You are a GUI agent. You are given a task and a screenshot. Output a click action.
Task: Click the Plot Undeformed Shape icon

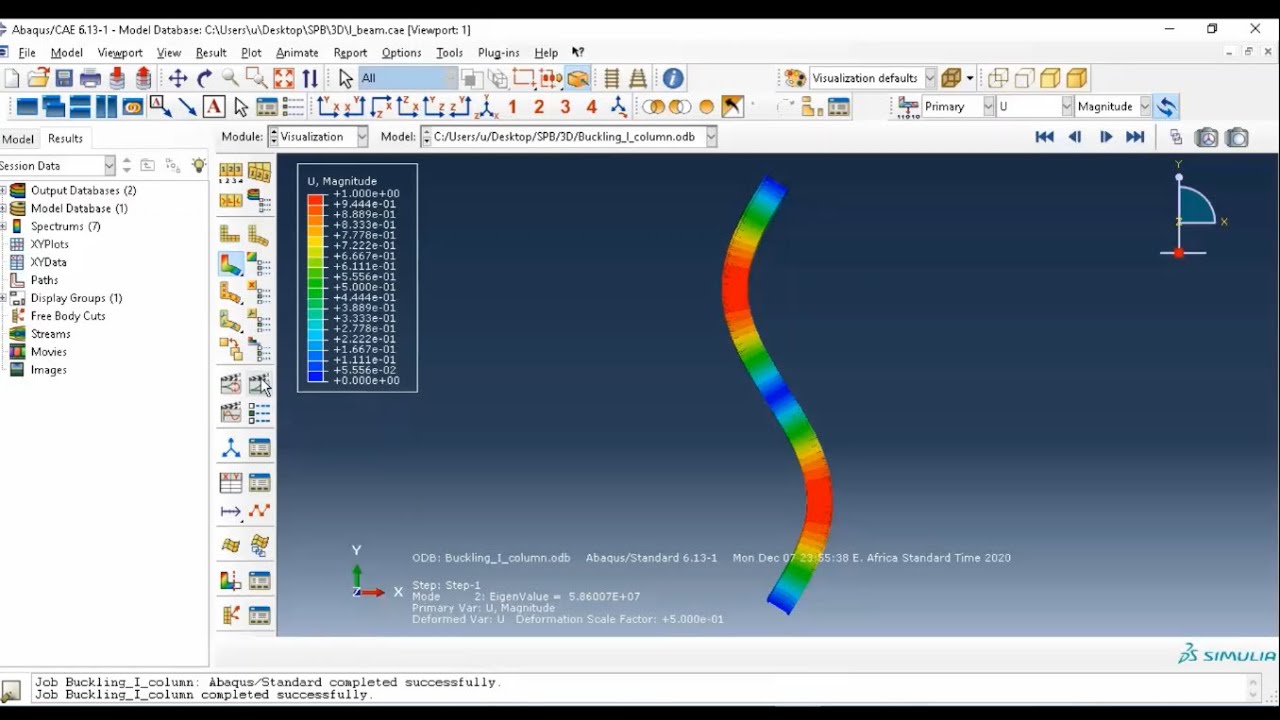pos(231,234)
